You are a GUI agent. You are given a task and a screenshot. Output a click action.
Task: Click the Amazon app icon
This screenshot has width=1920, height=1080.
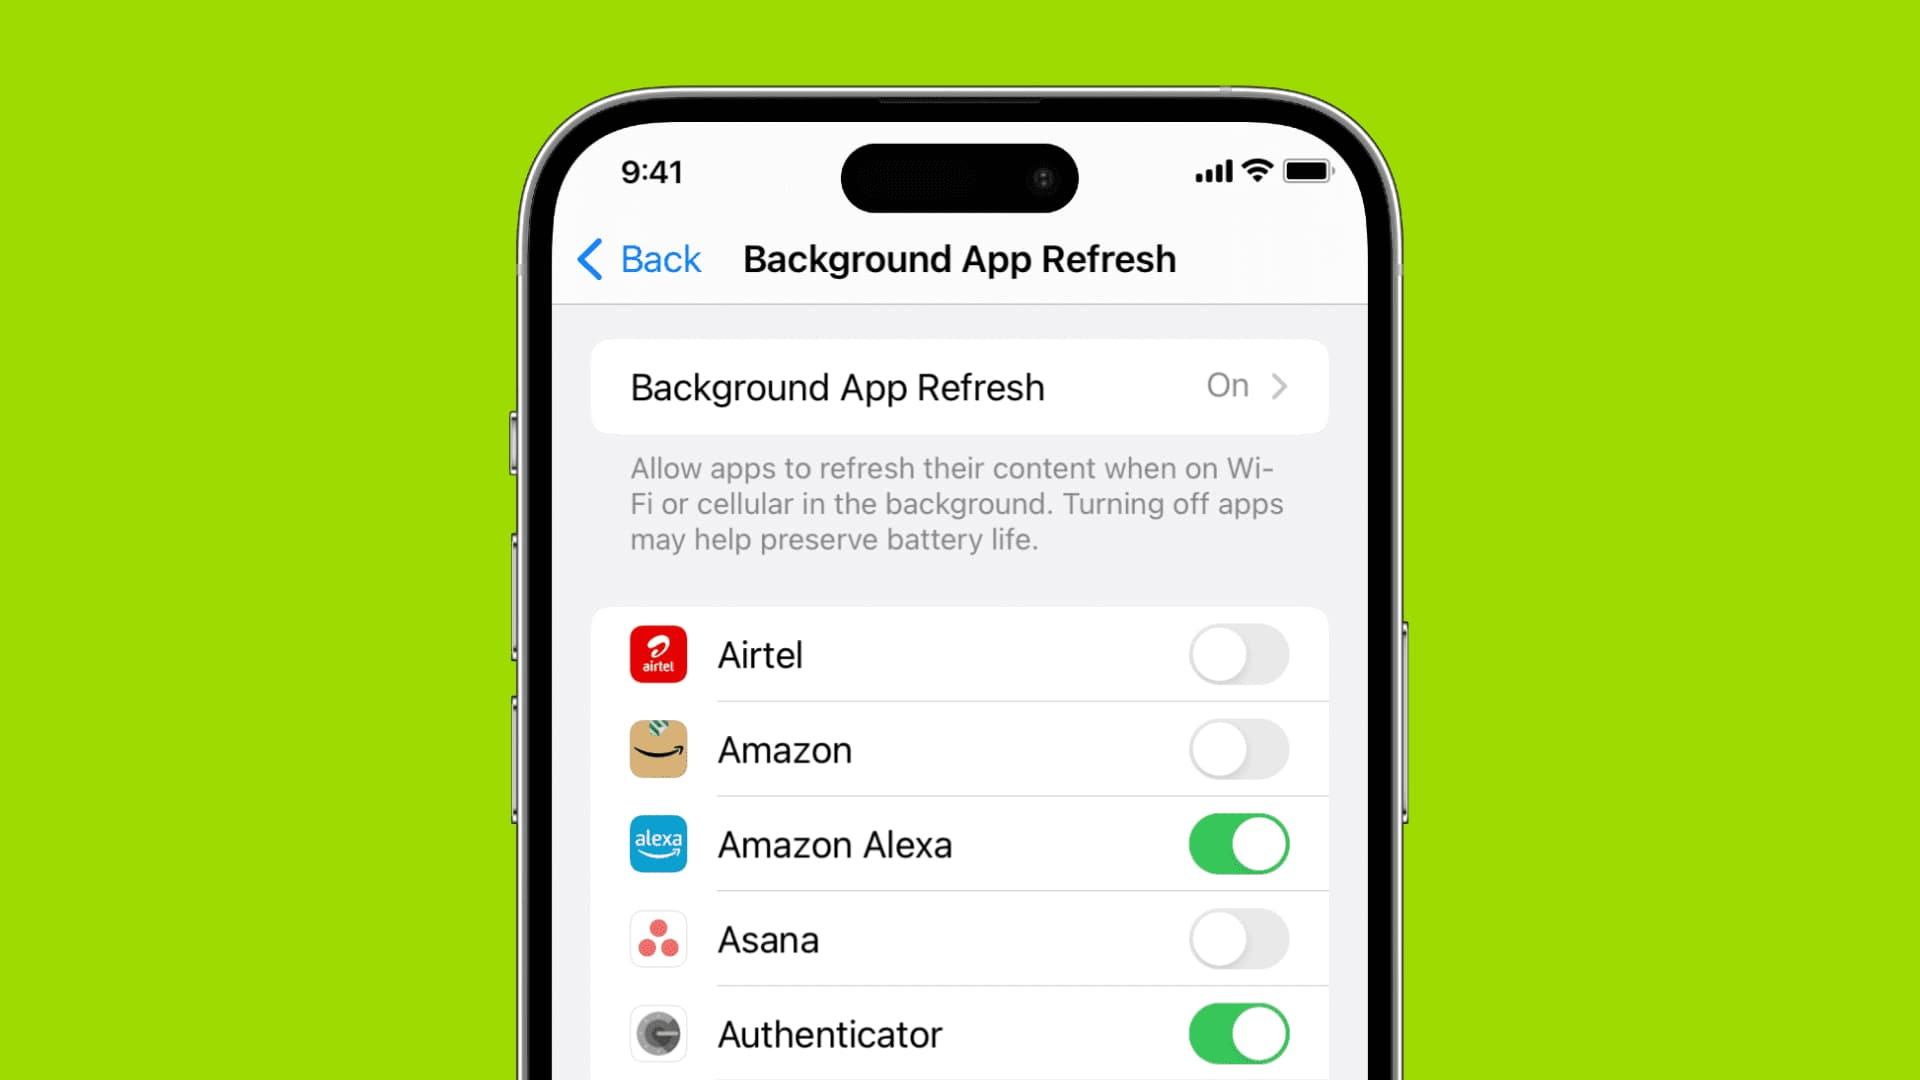click(x=657, y=749)
